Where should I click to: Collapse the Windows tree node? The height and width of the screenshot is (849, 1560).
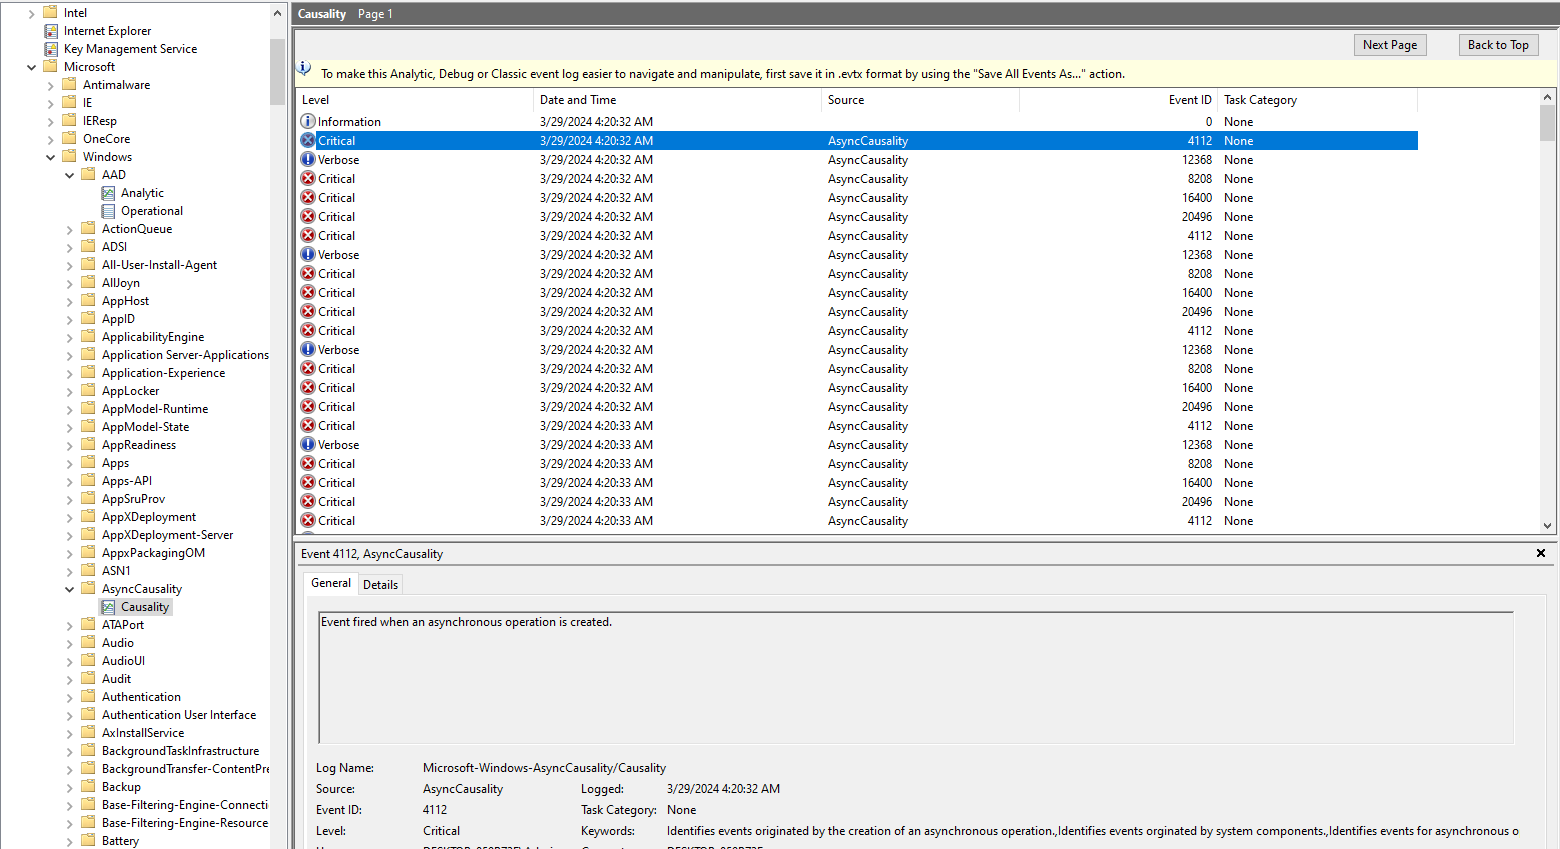pos(50,156)
